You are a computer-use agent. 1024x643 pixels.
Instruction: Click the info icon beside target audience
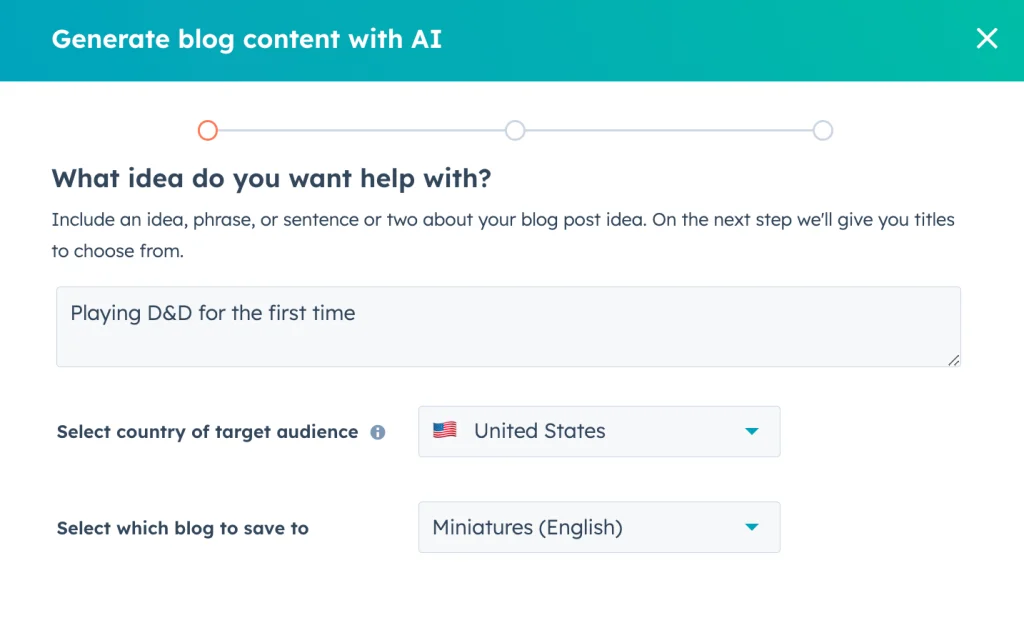pyautogui.click(x=378, y=433)
